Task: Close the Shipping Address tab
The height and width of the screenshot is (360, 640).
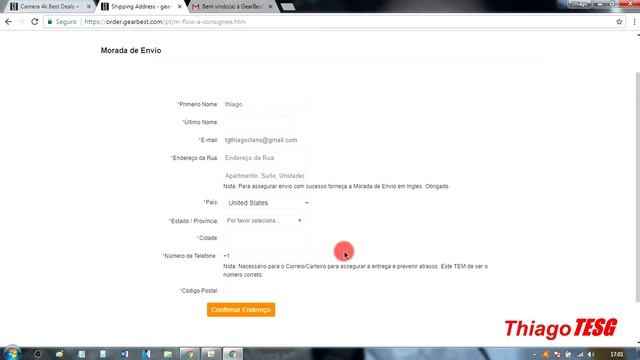Action: (x=180, y=7)
